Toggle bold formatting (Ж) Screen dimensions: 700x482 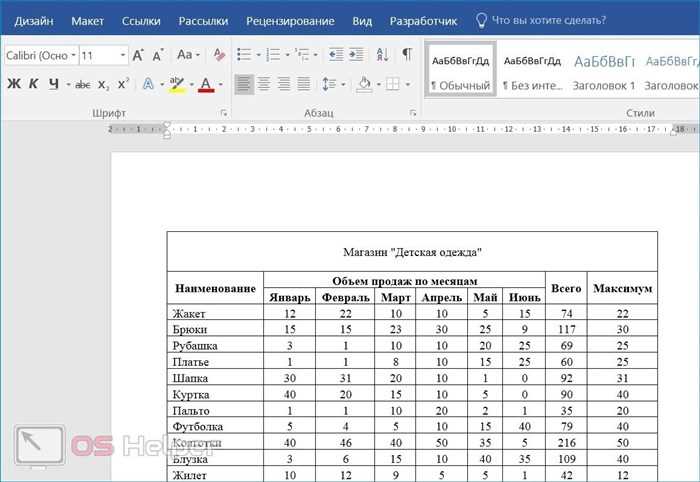coord(14,83)
